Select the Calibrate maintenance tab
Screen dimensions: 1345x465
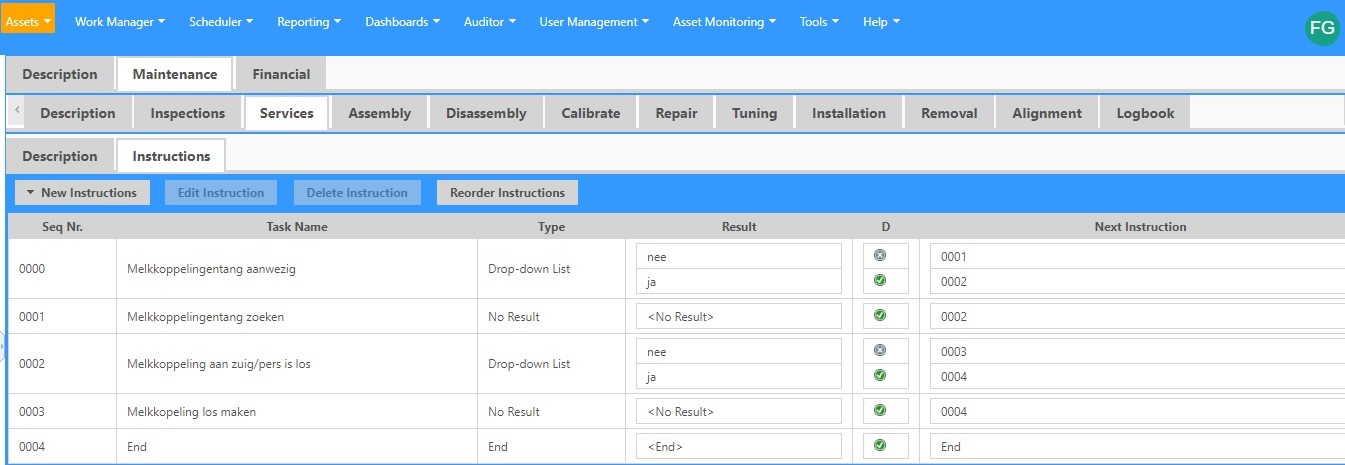coord(590,113)
